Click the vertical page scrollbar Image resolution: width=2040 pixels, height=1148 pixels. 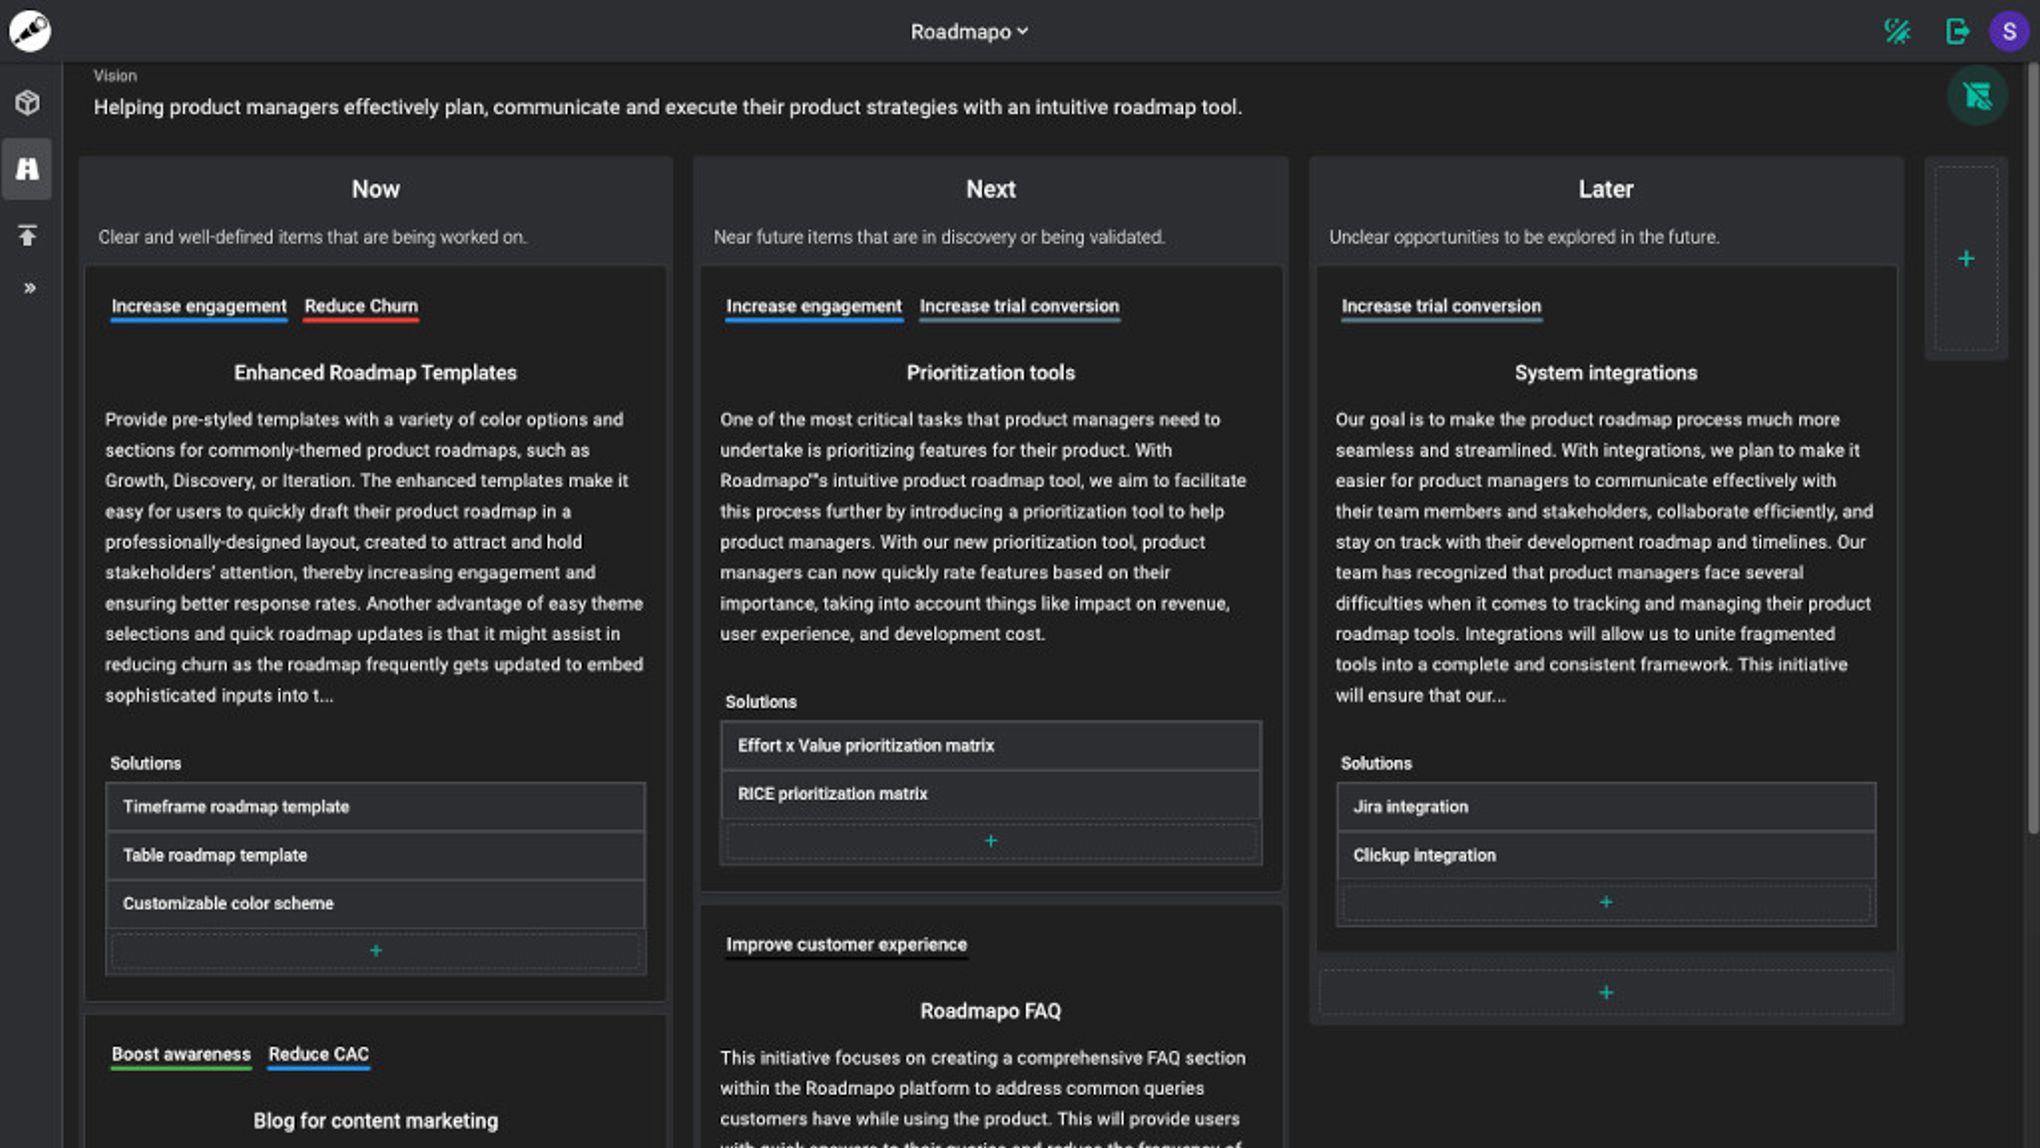[x=2033, y=450]
